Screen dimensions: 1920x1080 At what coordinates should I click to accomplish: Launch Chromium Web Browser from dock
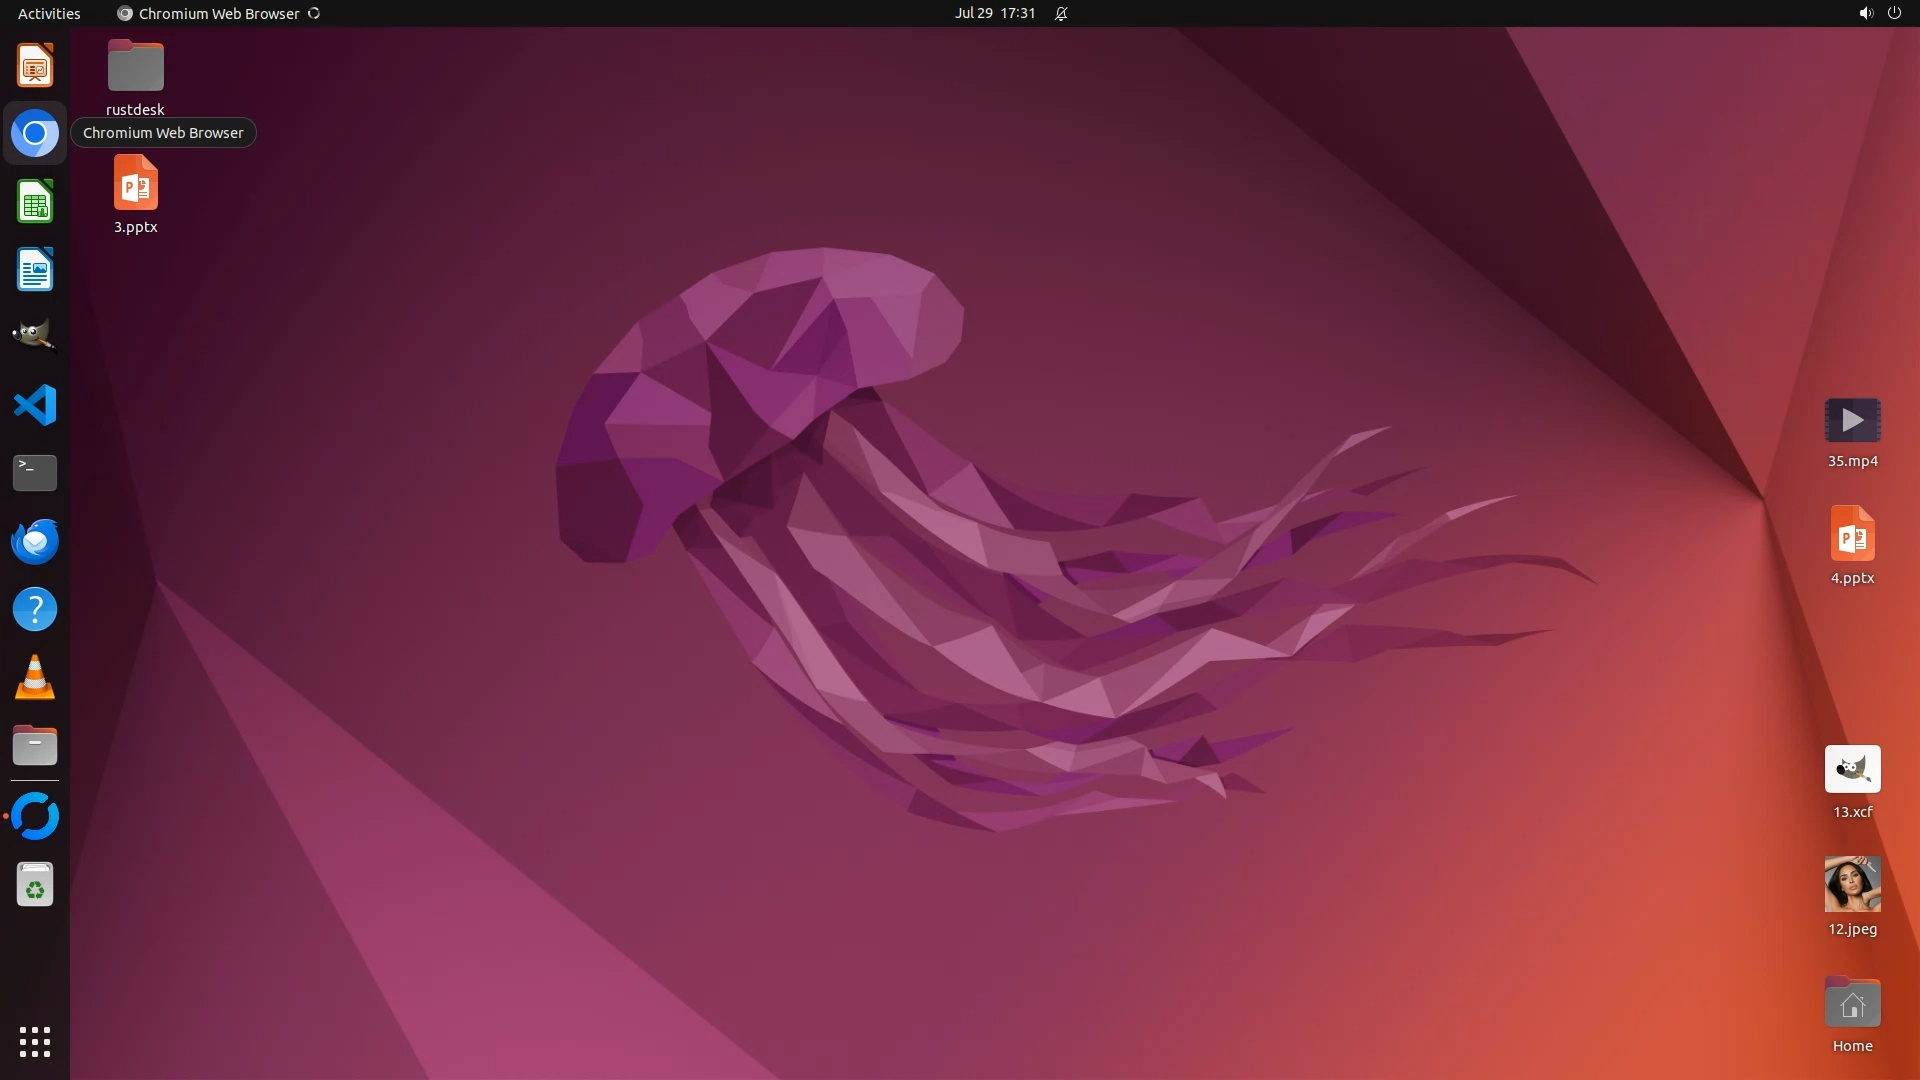pyautogui.click(x=35, y=133)
